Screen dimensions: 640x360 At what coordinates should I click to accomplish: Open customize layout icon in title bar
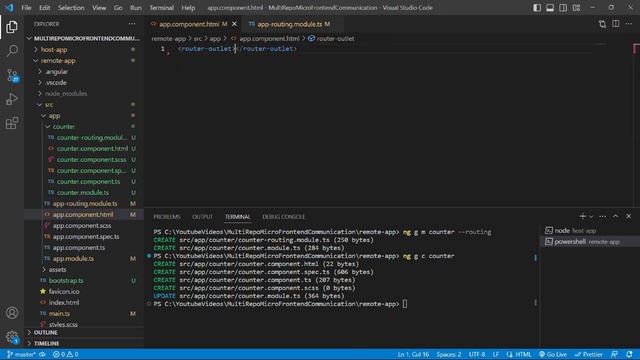tap(576, 8)
